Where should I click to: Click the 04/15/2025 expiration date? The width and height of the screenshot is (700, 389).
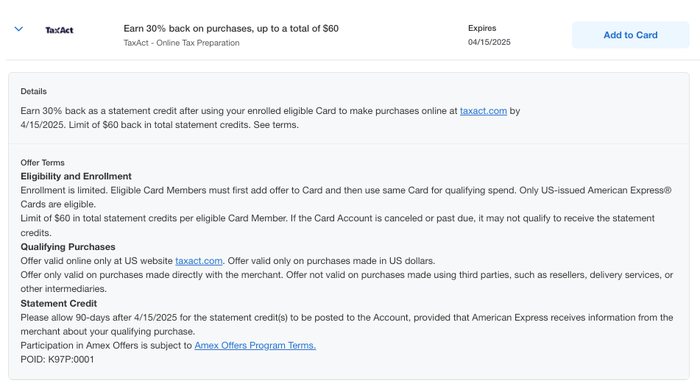[x=489, y=42]
